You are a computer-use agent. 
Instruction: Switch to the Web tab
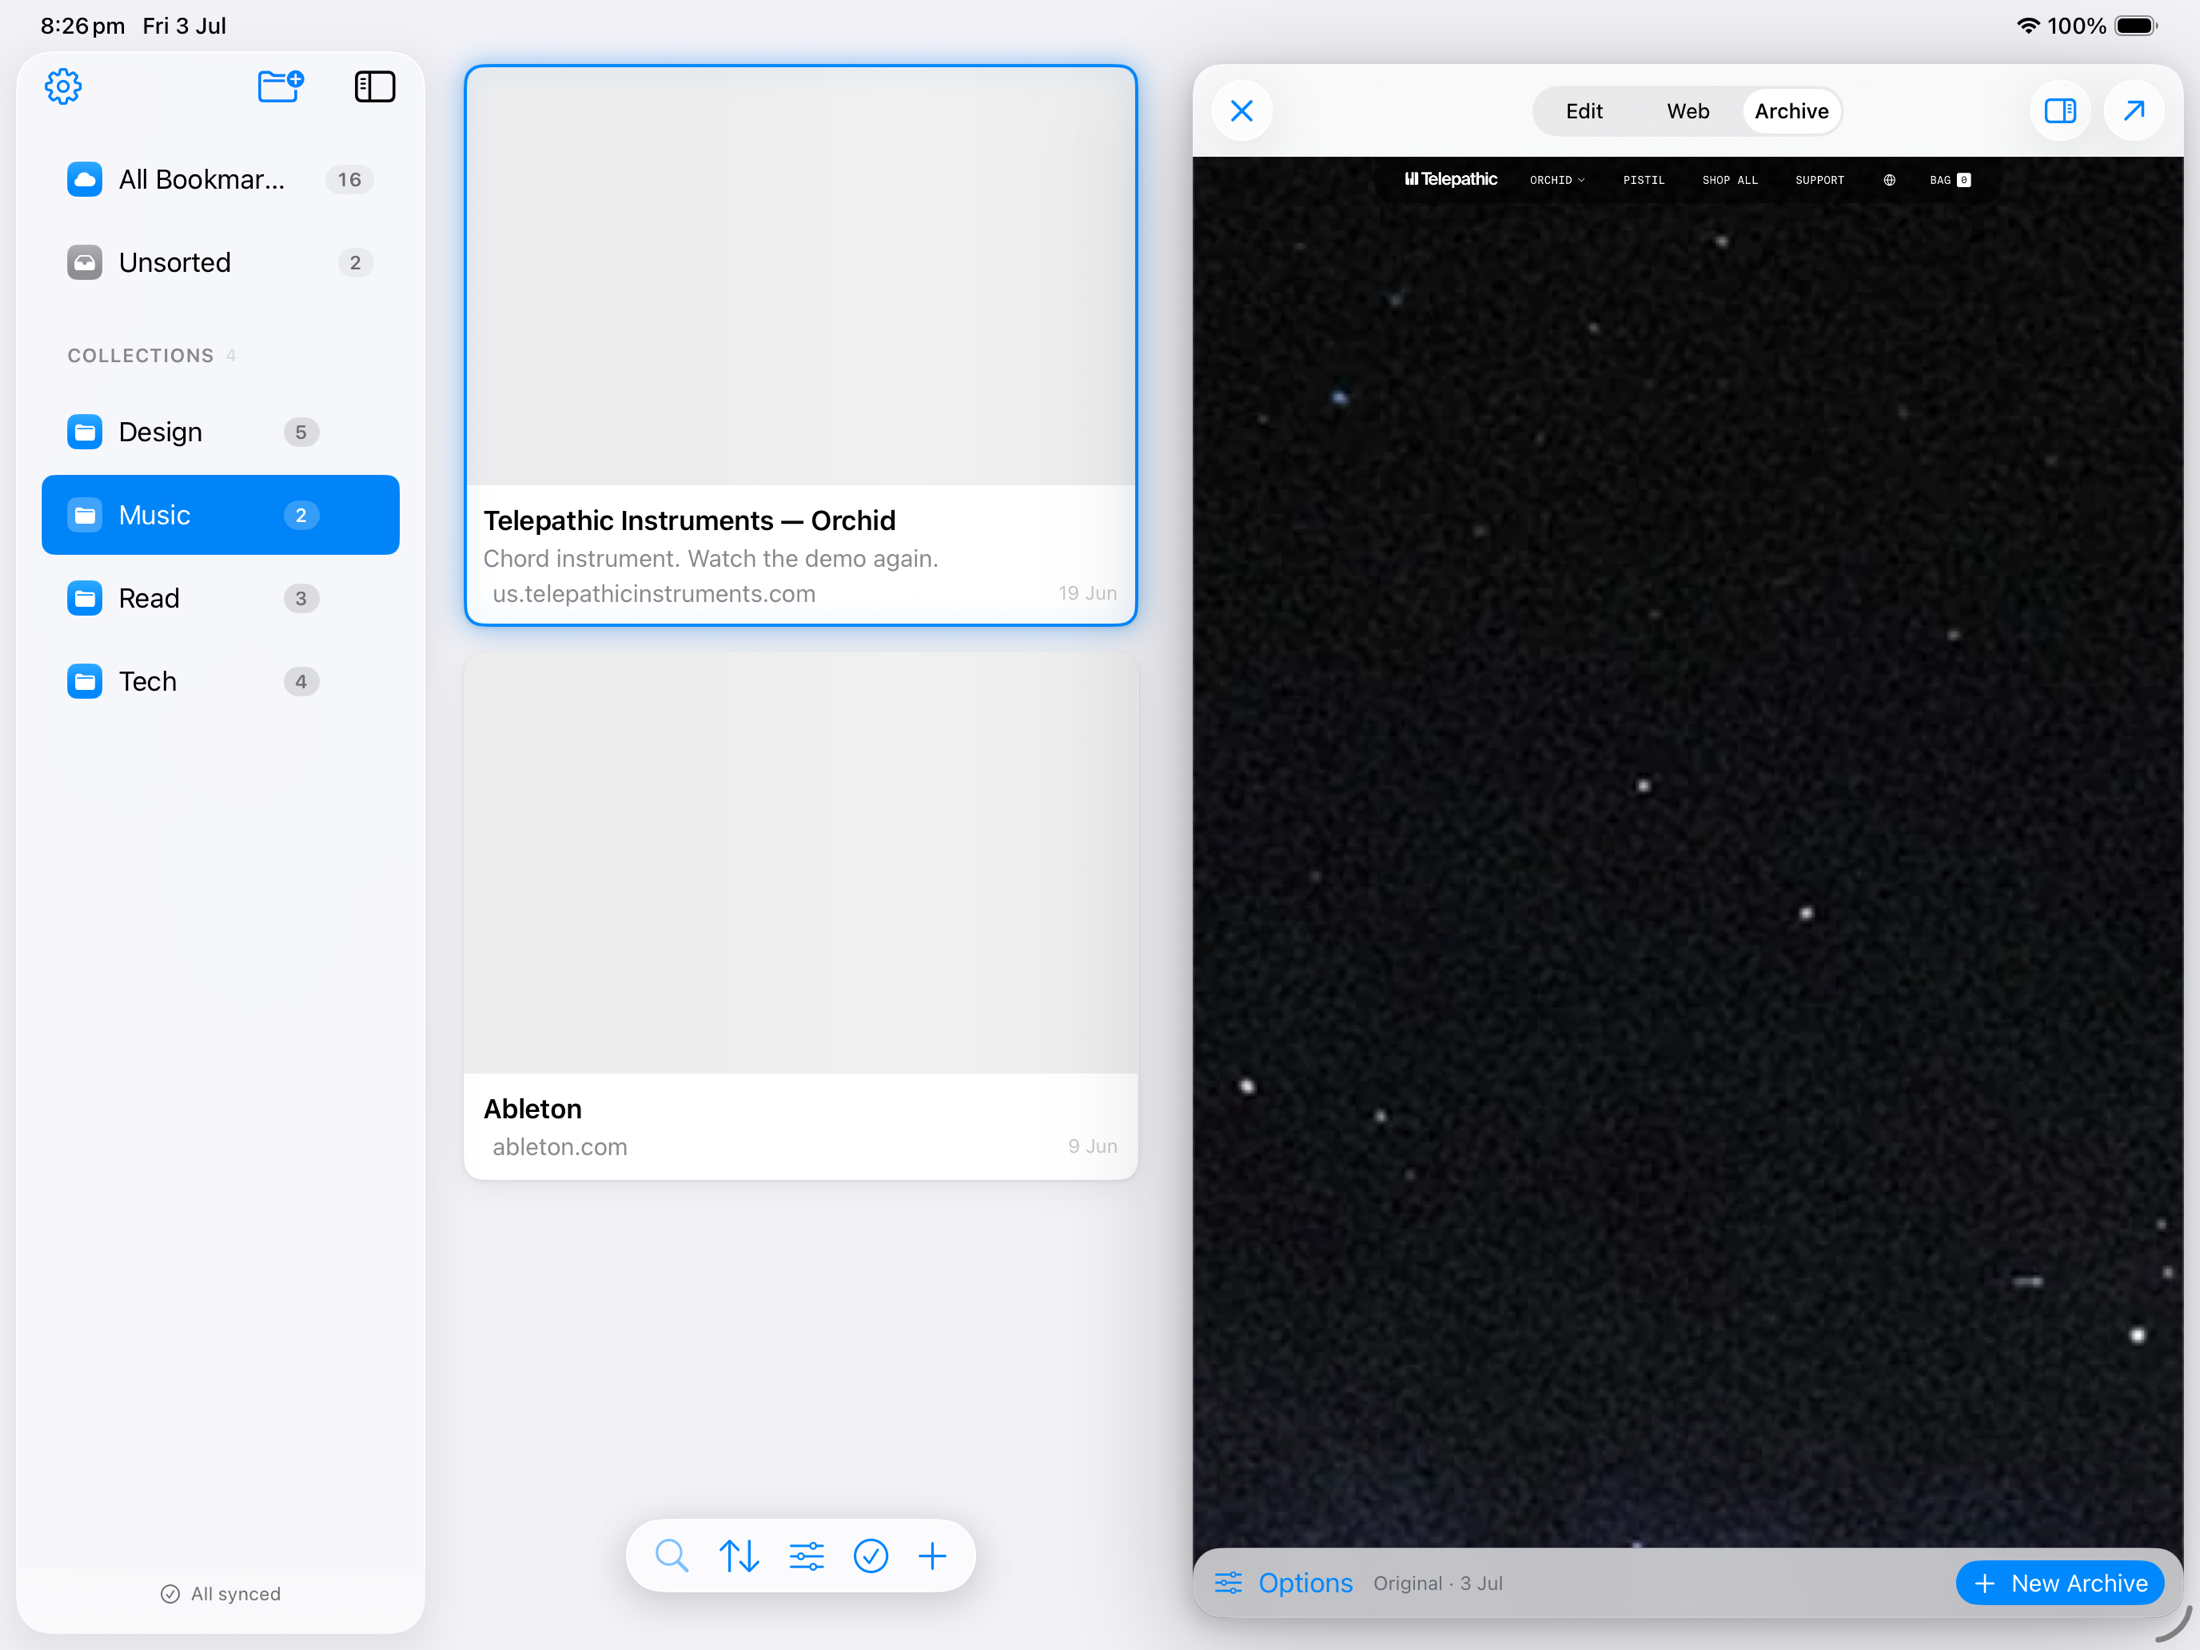pos(1688,111)
